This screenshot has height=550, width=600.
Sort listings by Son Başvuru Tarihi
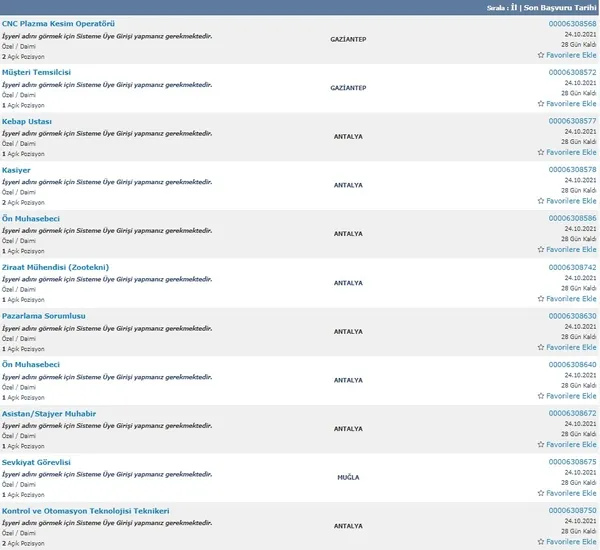561,7
